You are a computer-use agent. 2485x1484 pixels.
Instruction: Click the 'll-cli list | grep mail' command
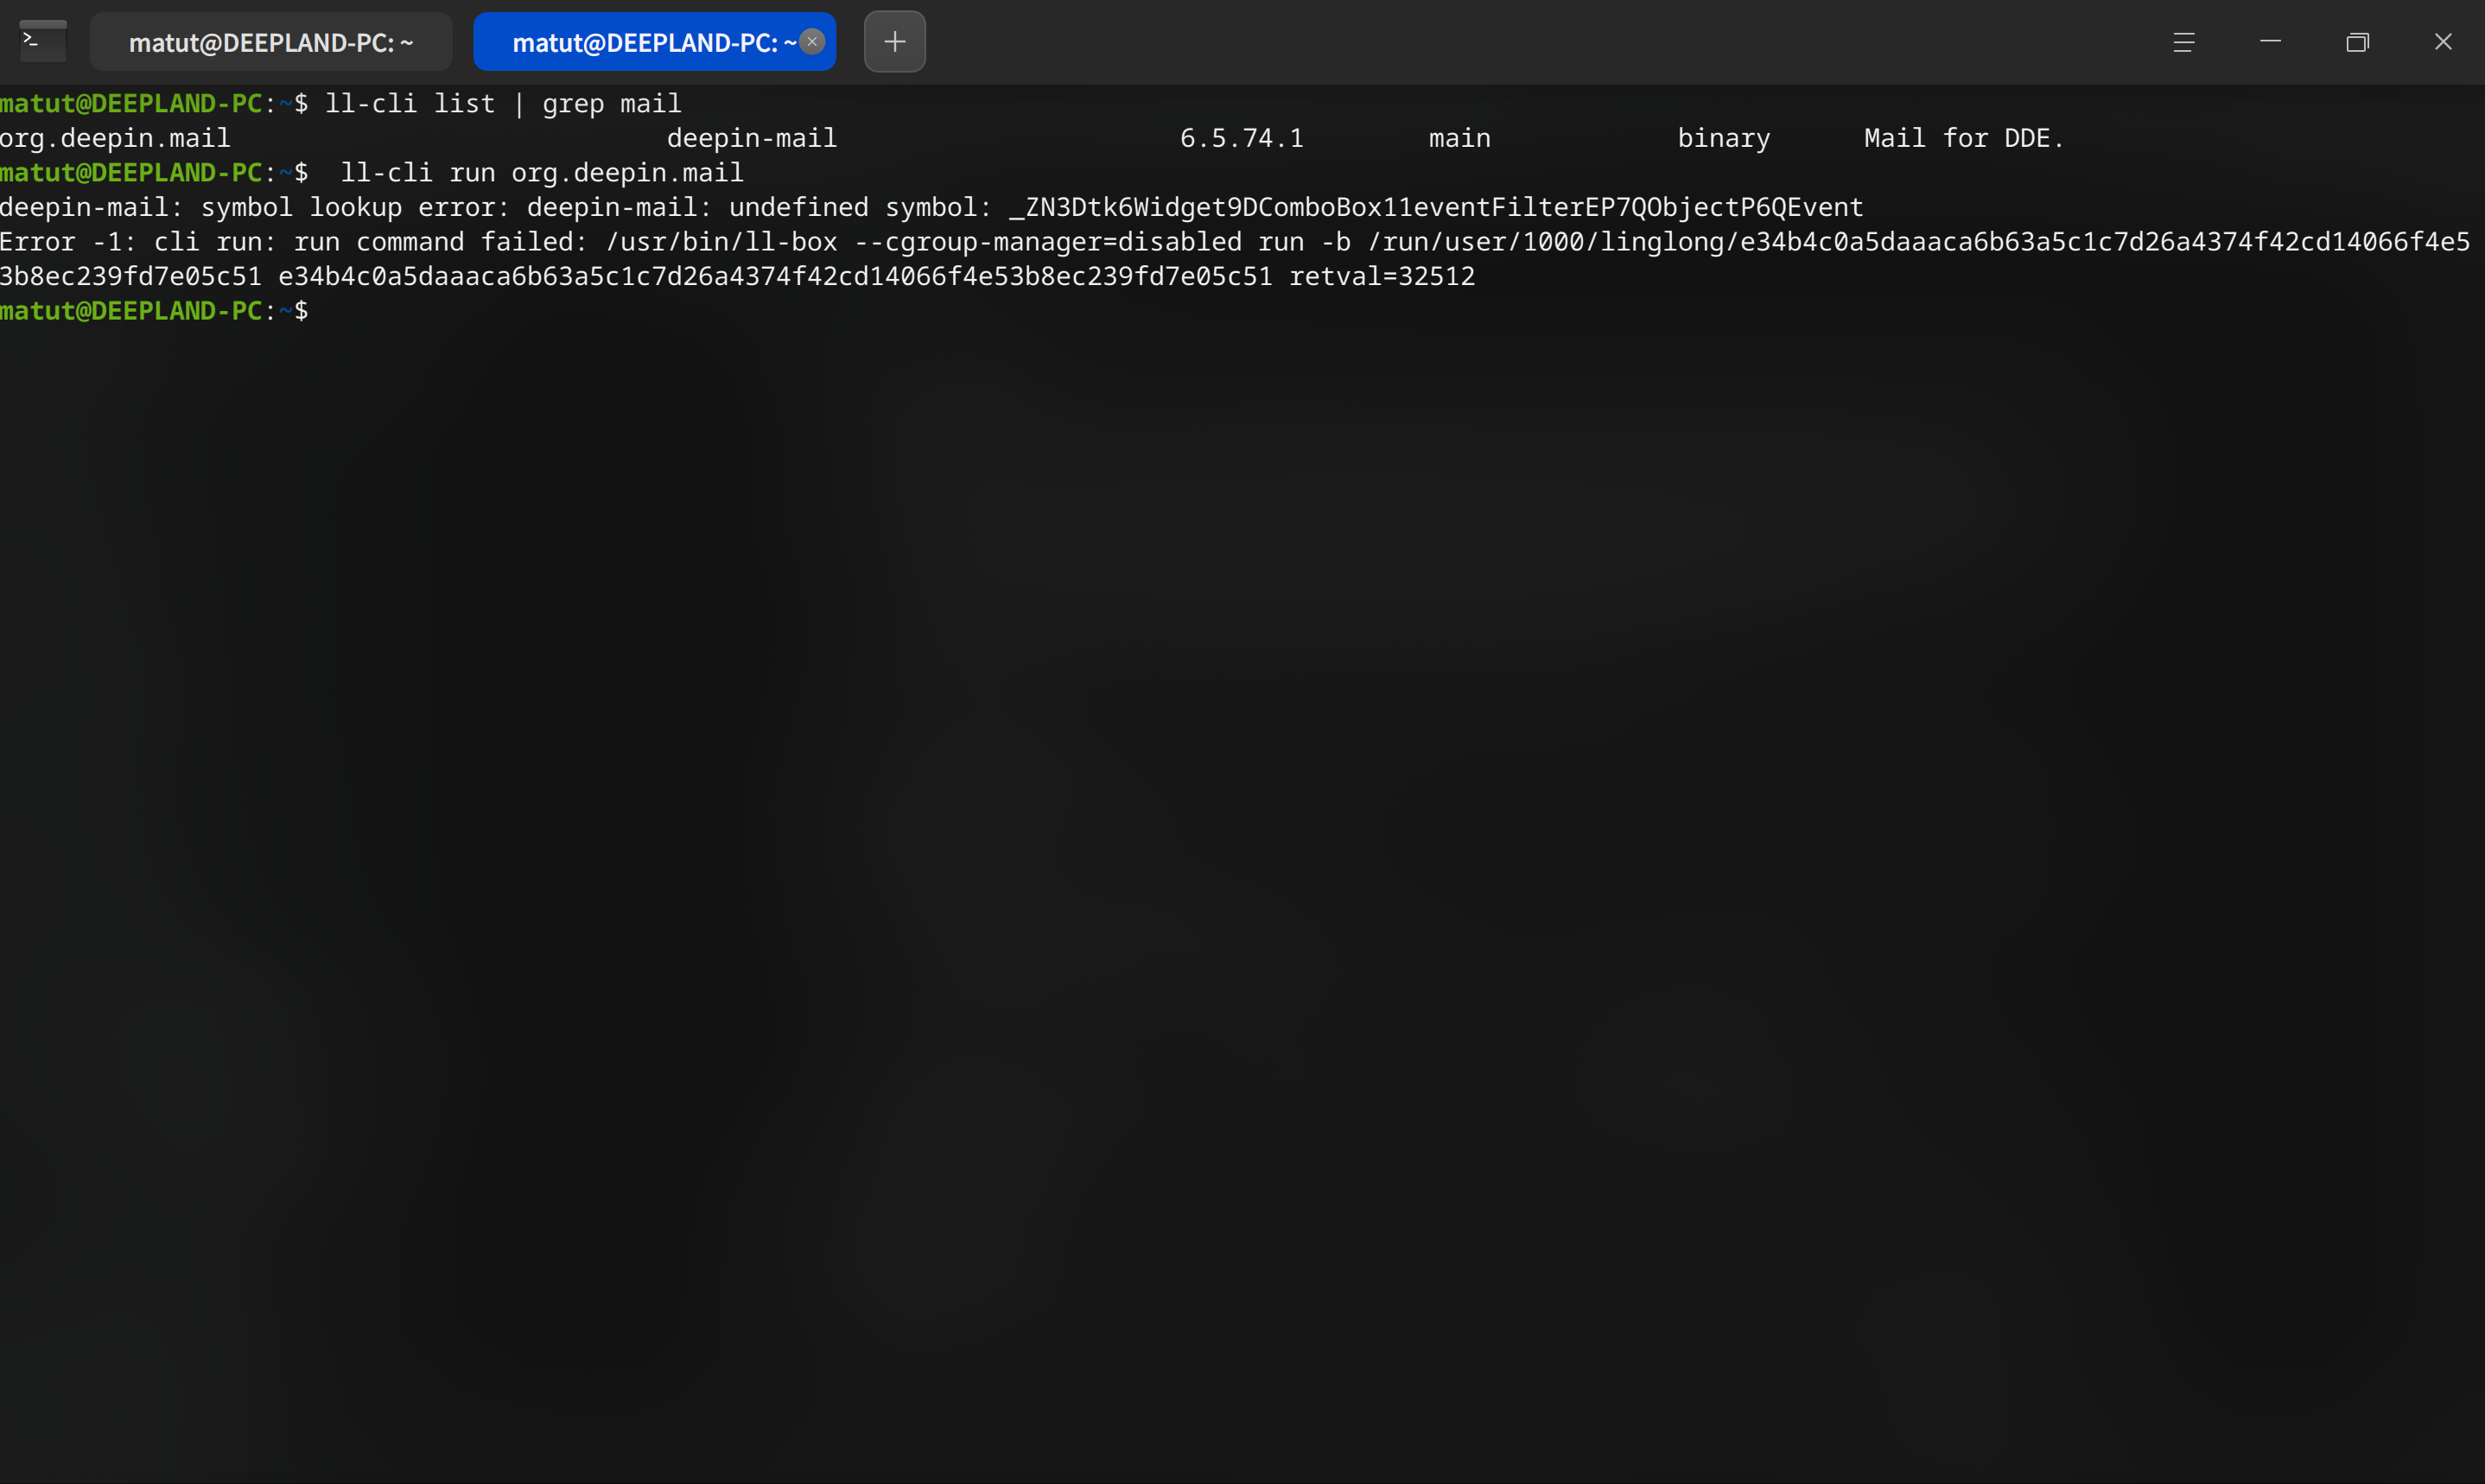coord(503,104)
